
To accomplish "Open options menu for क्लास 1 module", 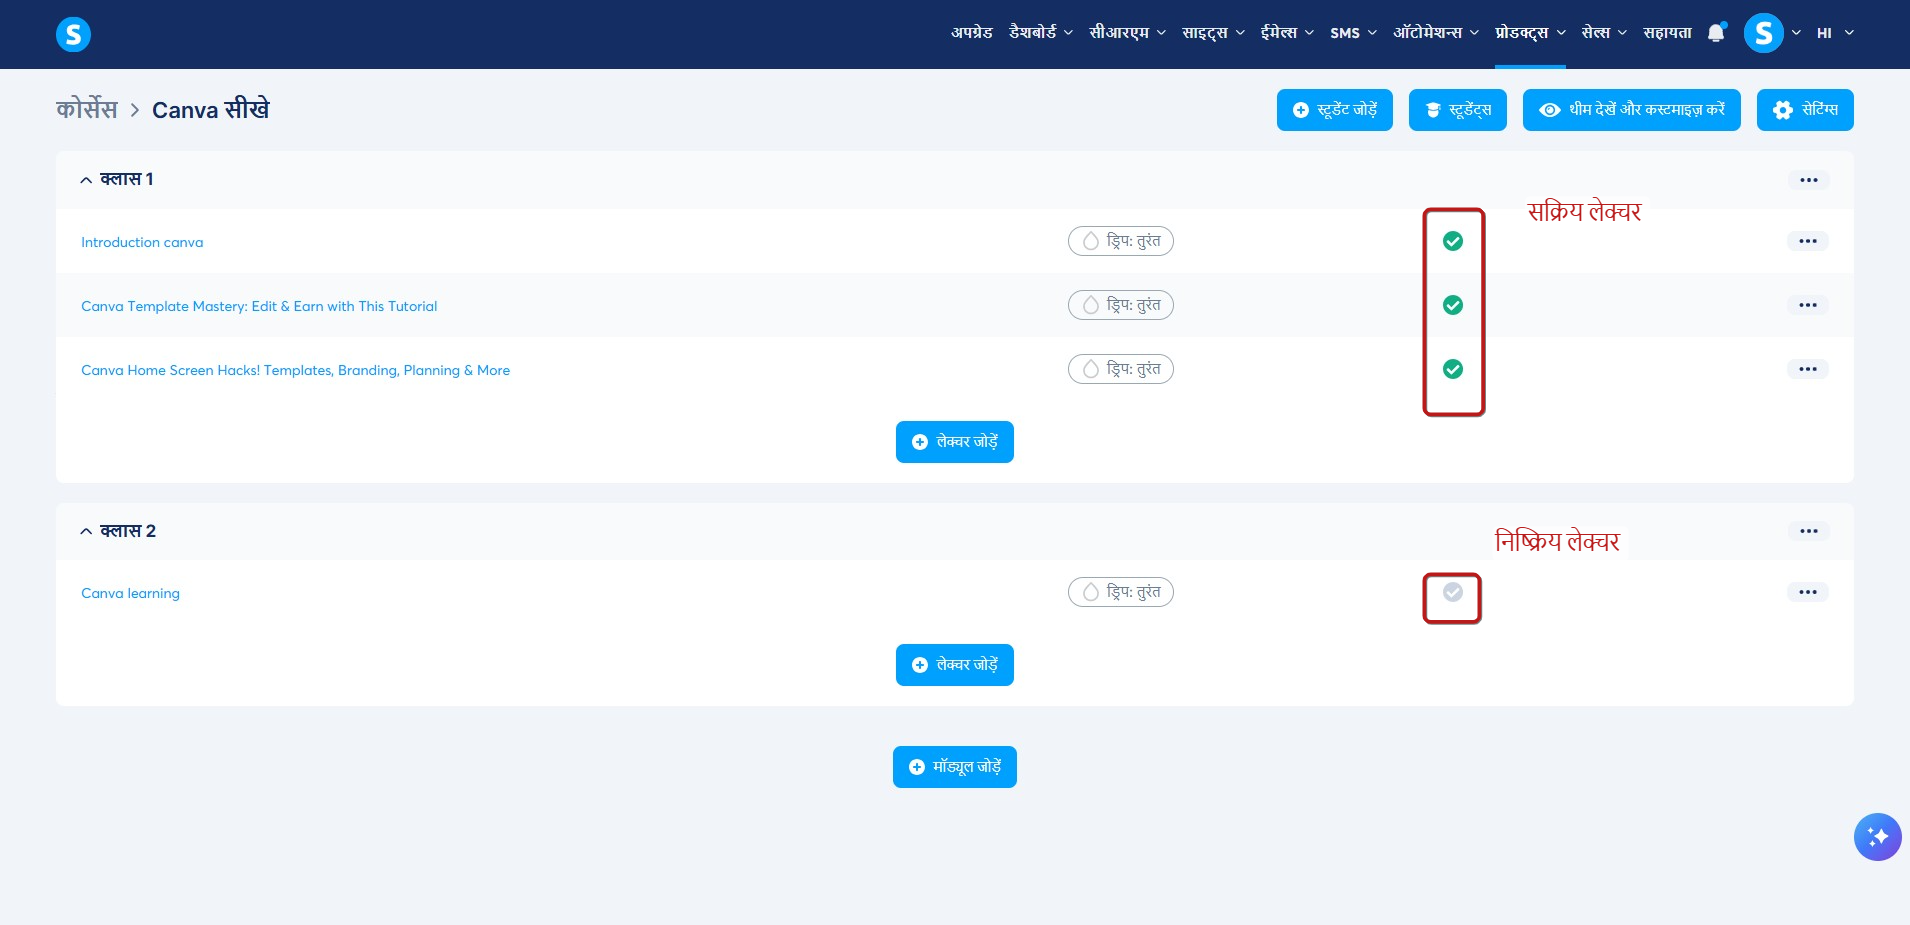I will pos(1808,180).
